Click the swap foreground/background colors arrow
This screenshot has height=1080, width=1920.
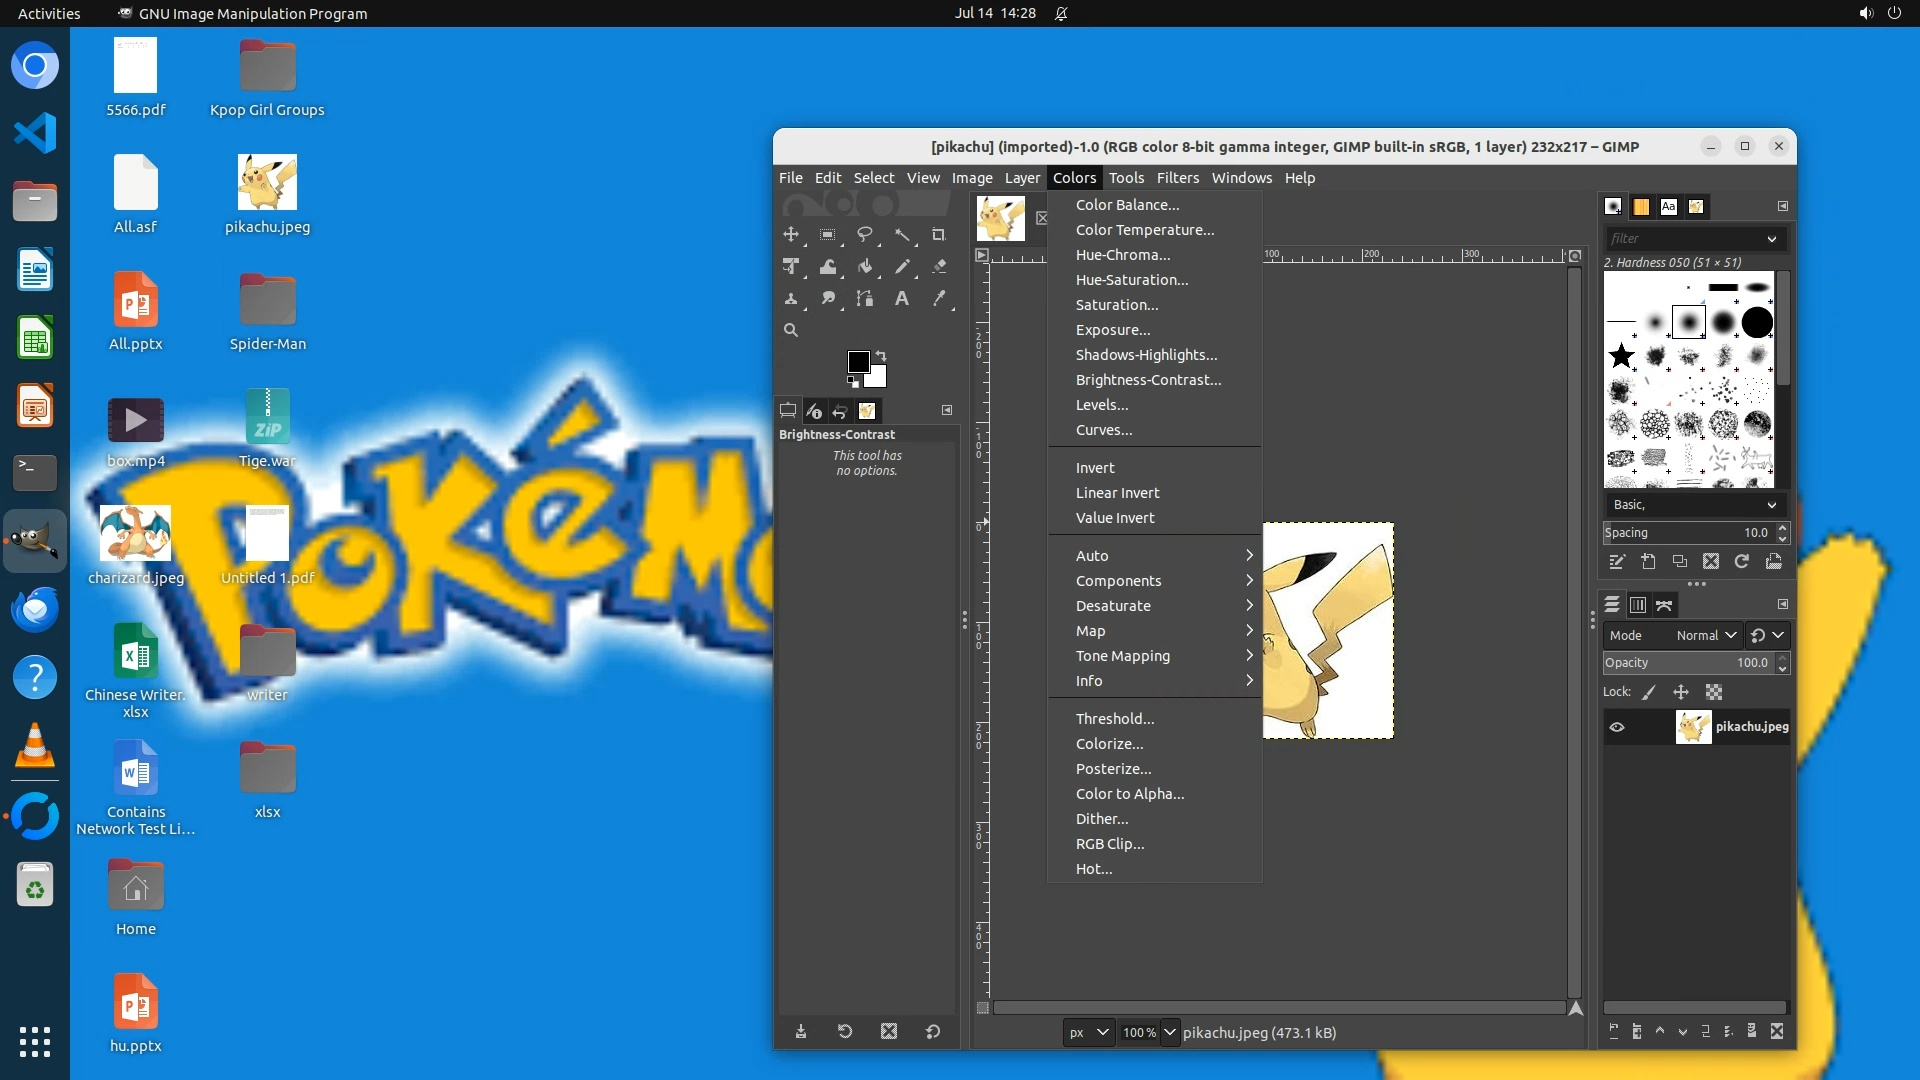pos(881,355)
